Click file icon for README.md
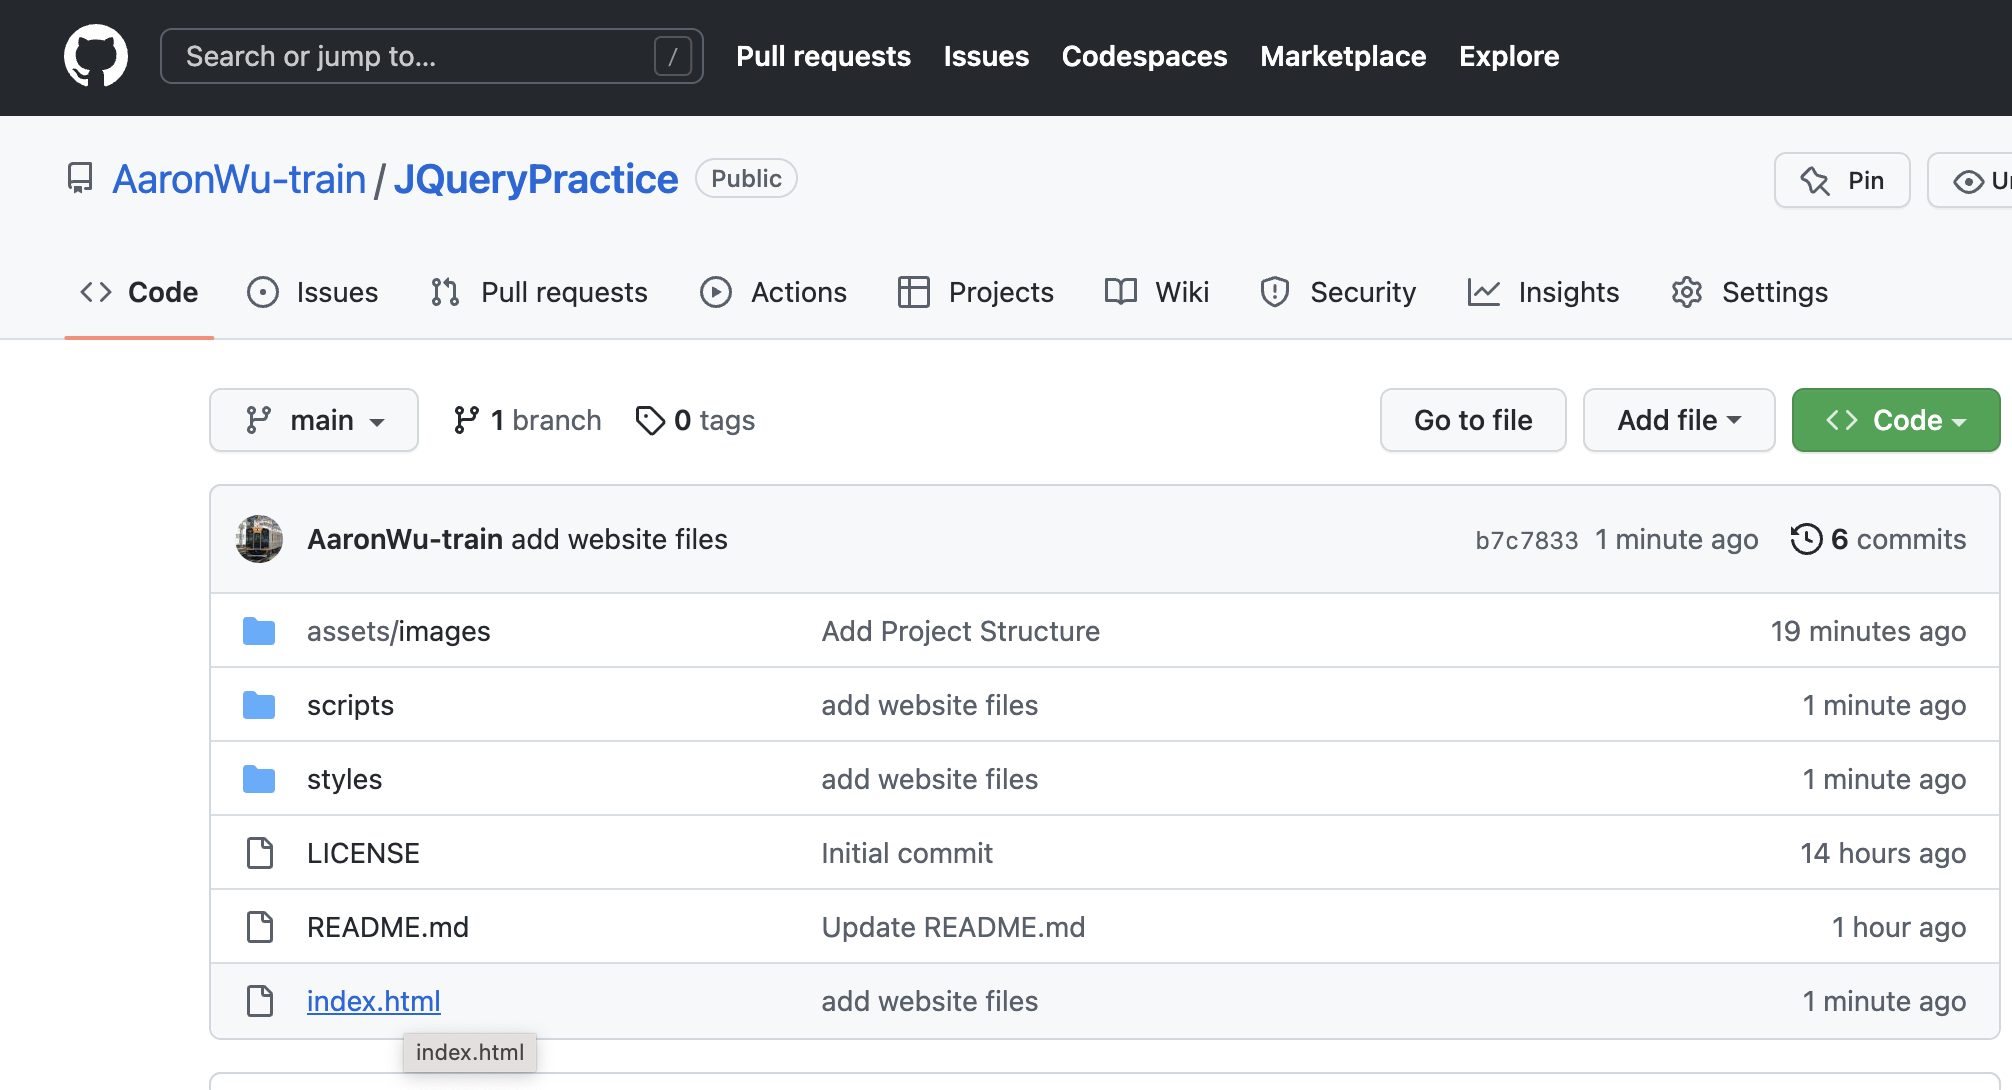The height and width of the screenshot is (1090, 2012). click(260, 927)
